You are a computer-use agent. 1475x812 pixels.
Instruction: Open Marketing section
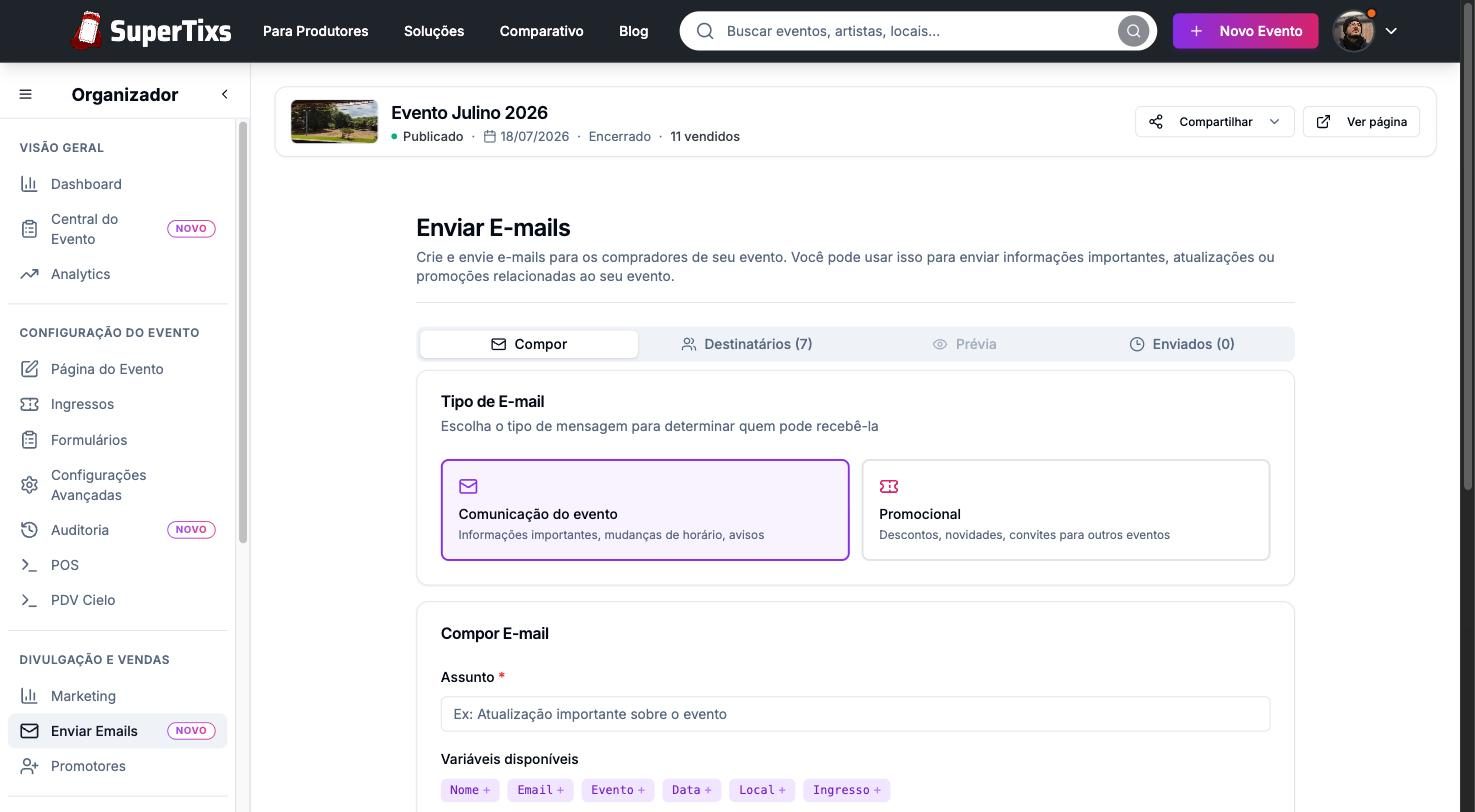pos(118,696)
